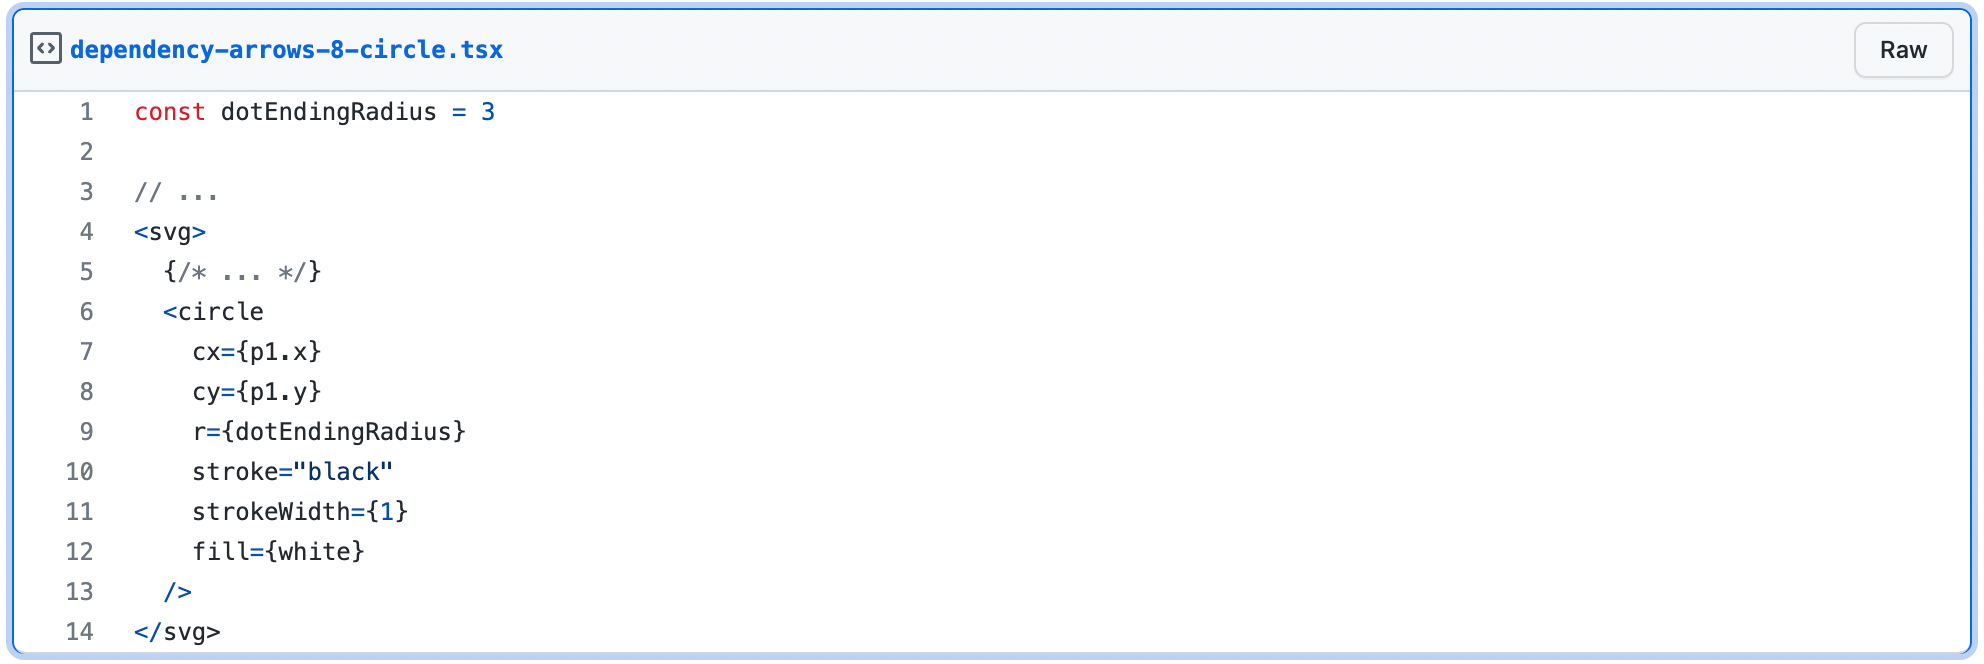Viewport: 1984px width, 664px height.
Task: Click the cy={p1.y} attribute
Action: (257, 392)
